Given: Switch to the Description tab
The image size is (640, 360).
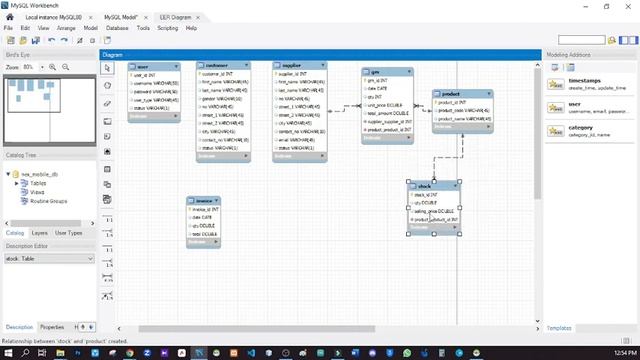Looking at the screenshot, I should (x=19, y=327).
